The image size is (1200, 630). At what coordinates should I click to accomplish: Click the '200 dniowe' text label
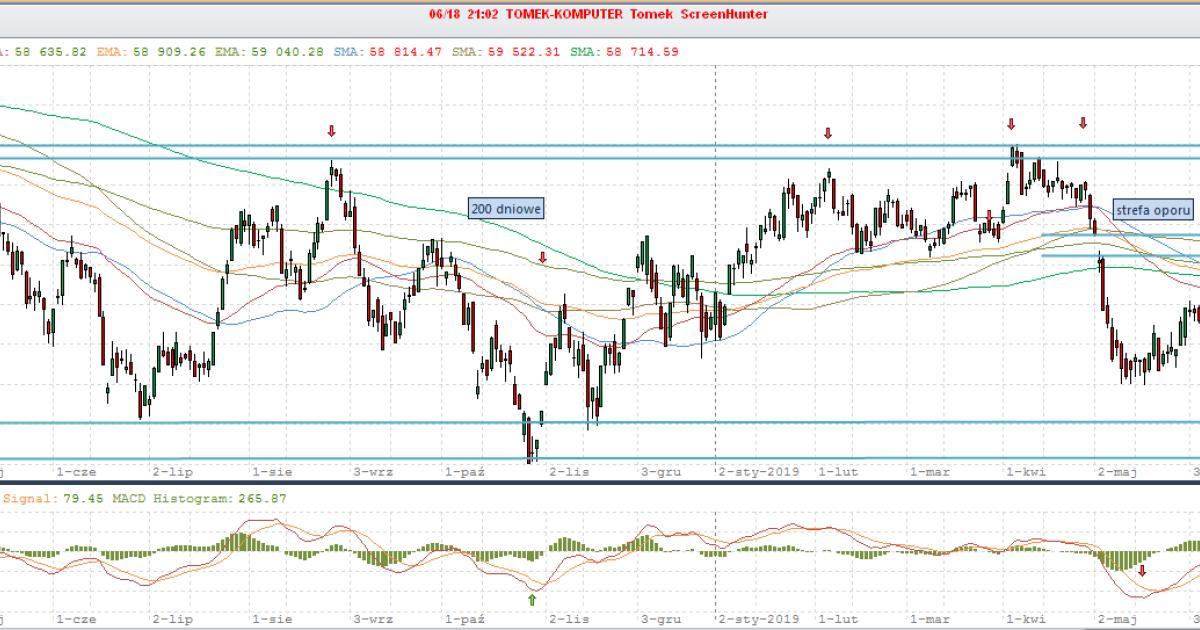(506, 208)
